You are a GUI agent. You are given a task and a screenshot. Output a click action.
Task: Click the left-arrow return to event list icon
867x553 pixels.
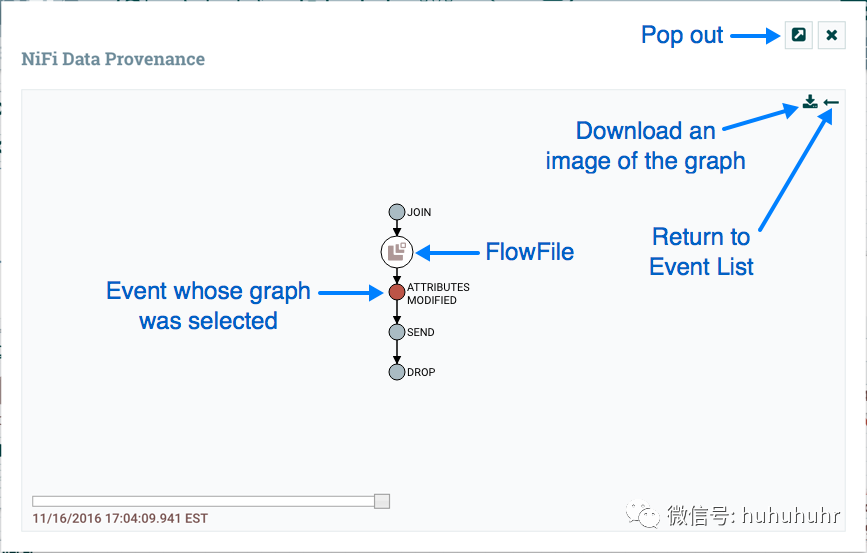pyautogui.click(x=831, y=103)
